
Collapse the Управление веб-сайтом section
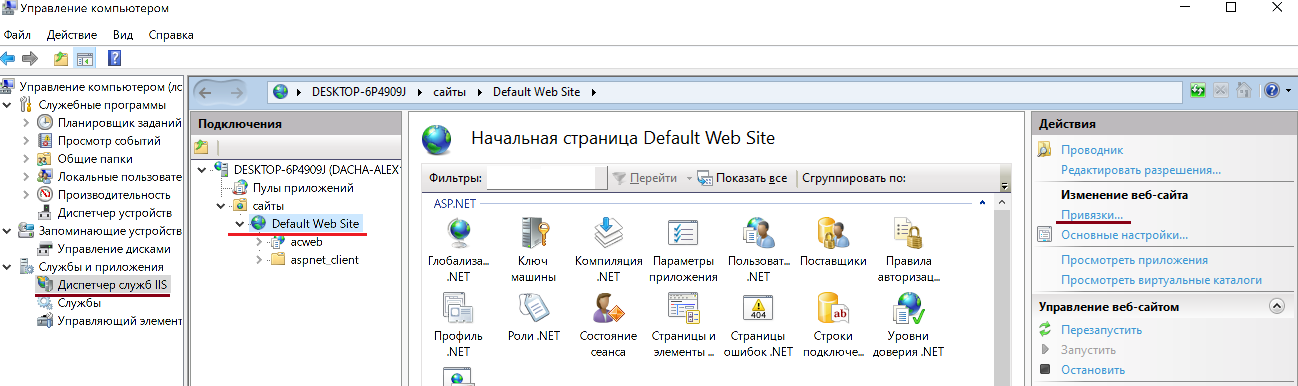[x=1276, y=306]
